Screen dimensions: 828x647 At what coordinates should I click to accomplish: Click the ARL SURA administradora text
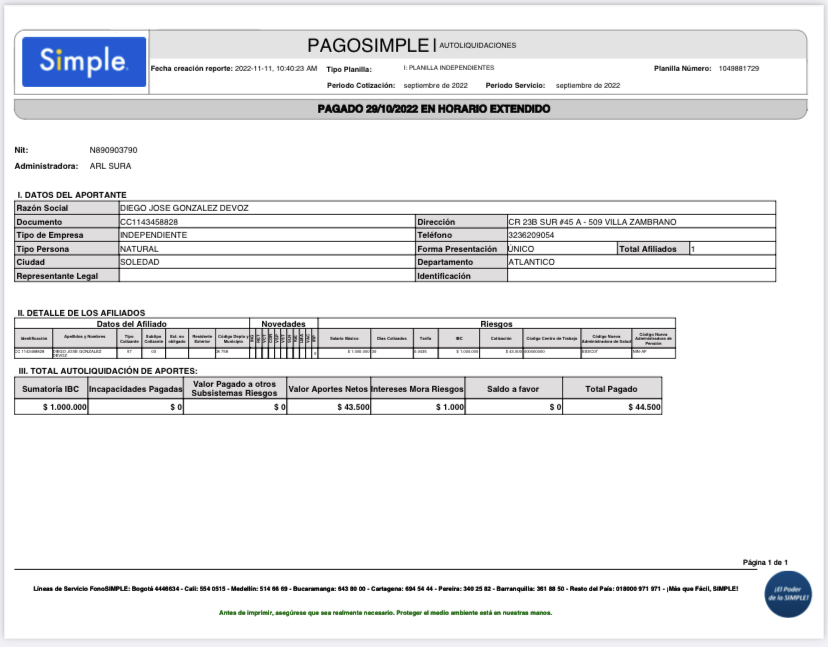[x=110, y=166]
